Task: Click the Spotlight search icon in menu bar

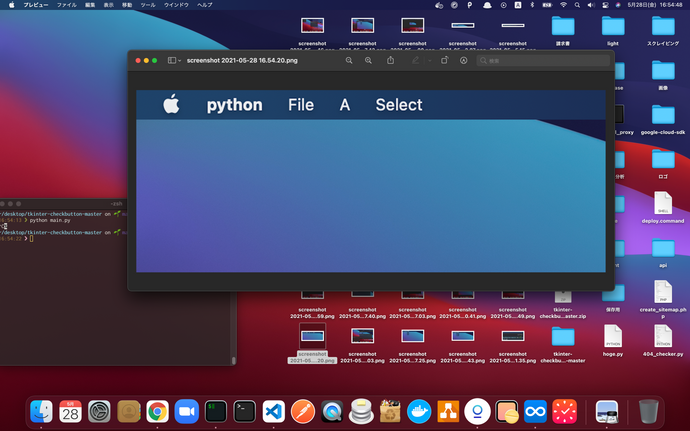Action: coord(577,5)
